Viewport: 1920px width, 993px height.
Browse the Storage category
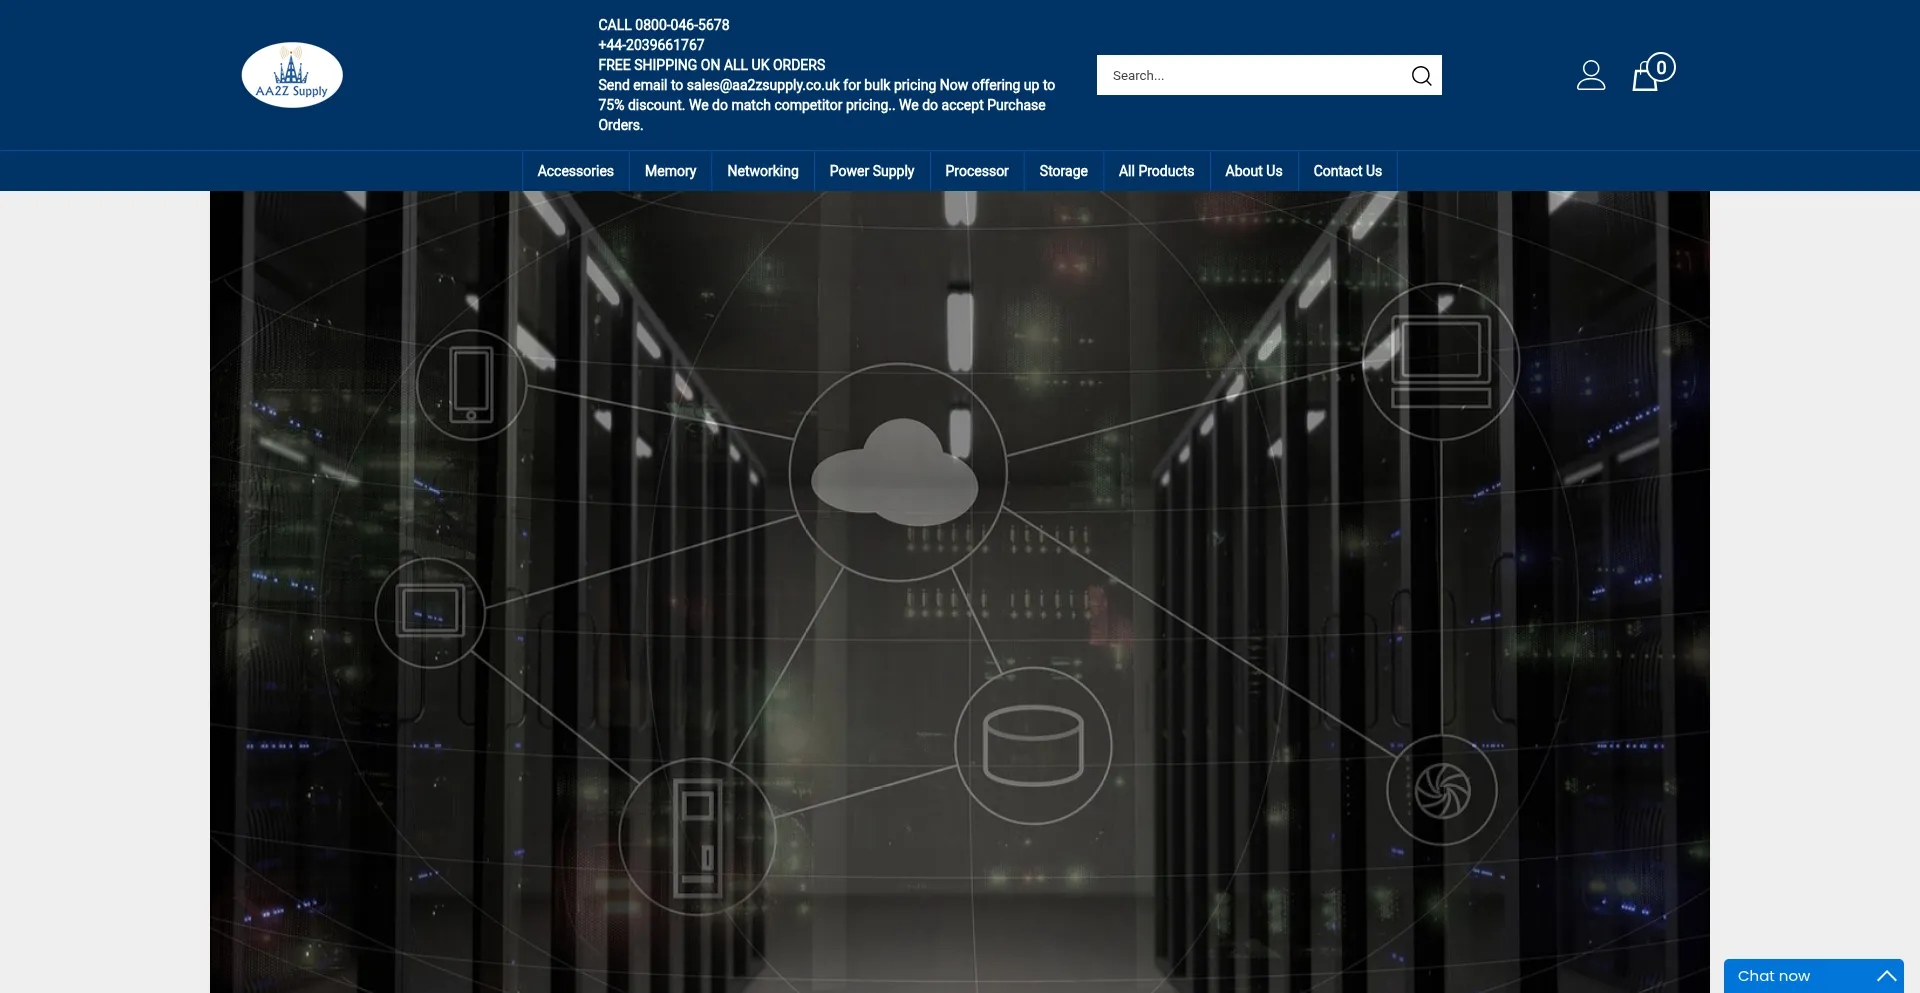pyautogui.click(x=1063, y=171)
